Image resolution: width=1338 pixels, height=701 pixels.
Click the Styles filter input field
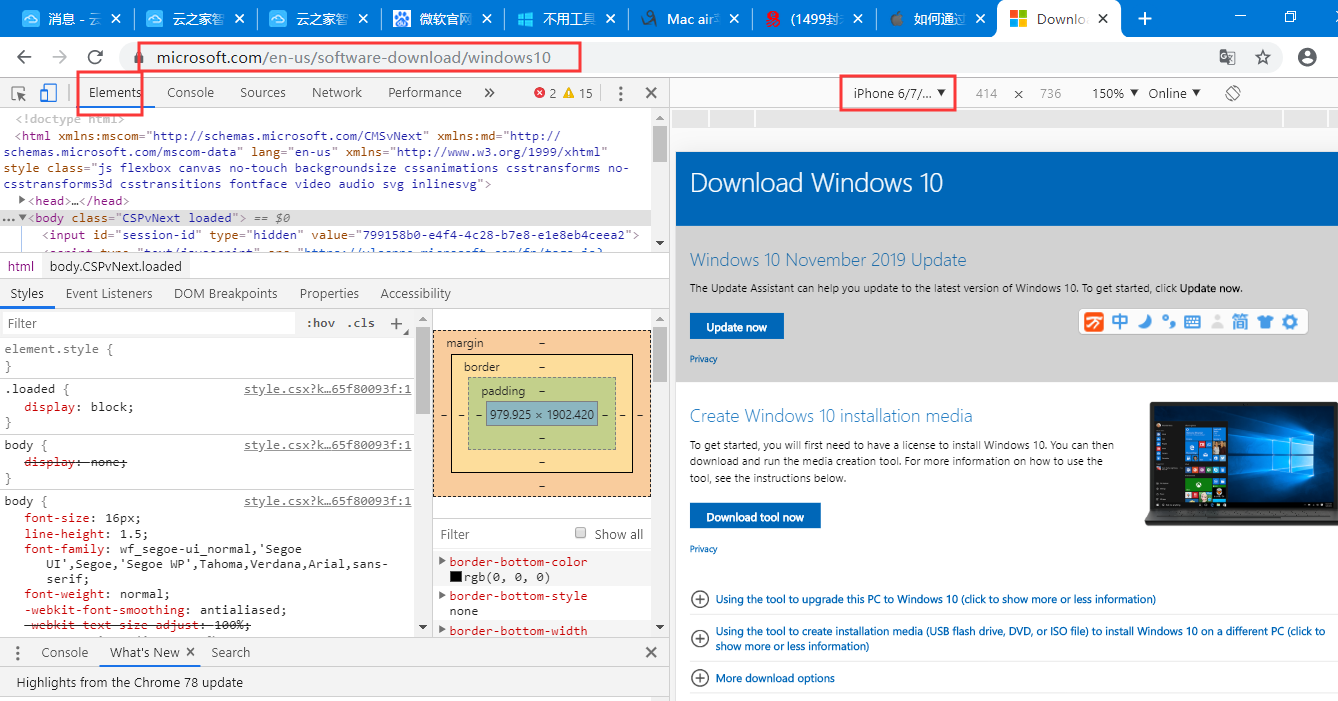[150, 324]
